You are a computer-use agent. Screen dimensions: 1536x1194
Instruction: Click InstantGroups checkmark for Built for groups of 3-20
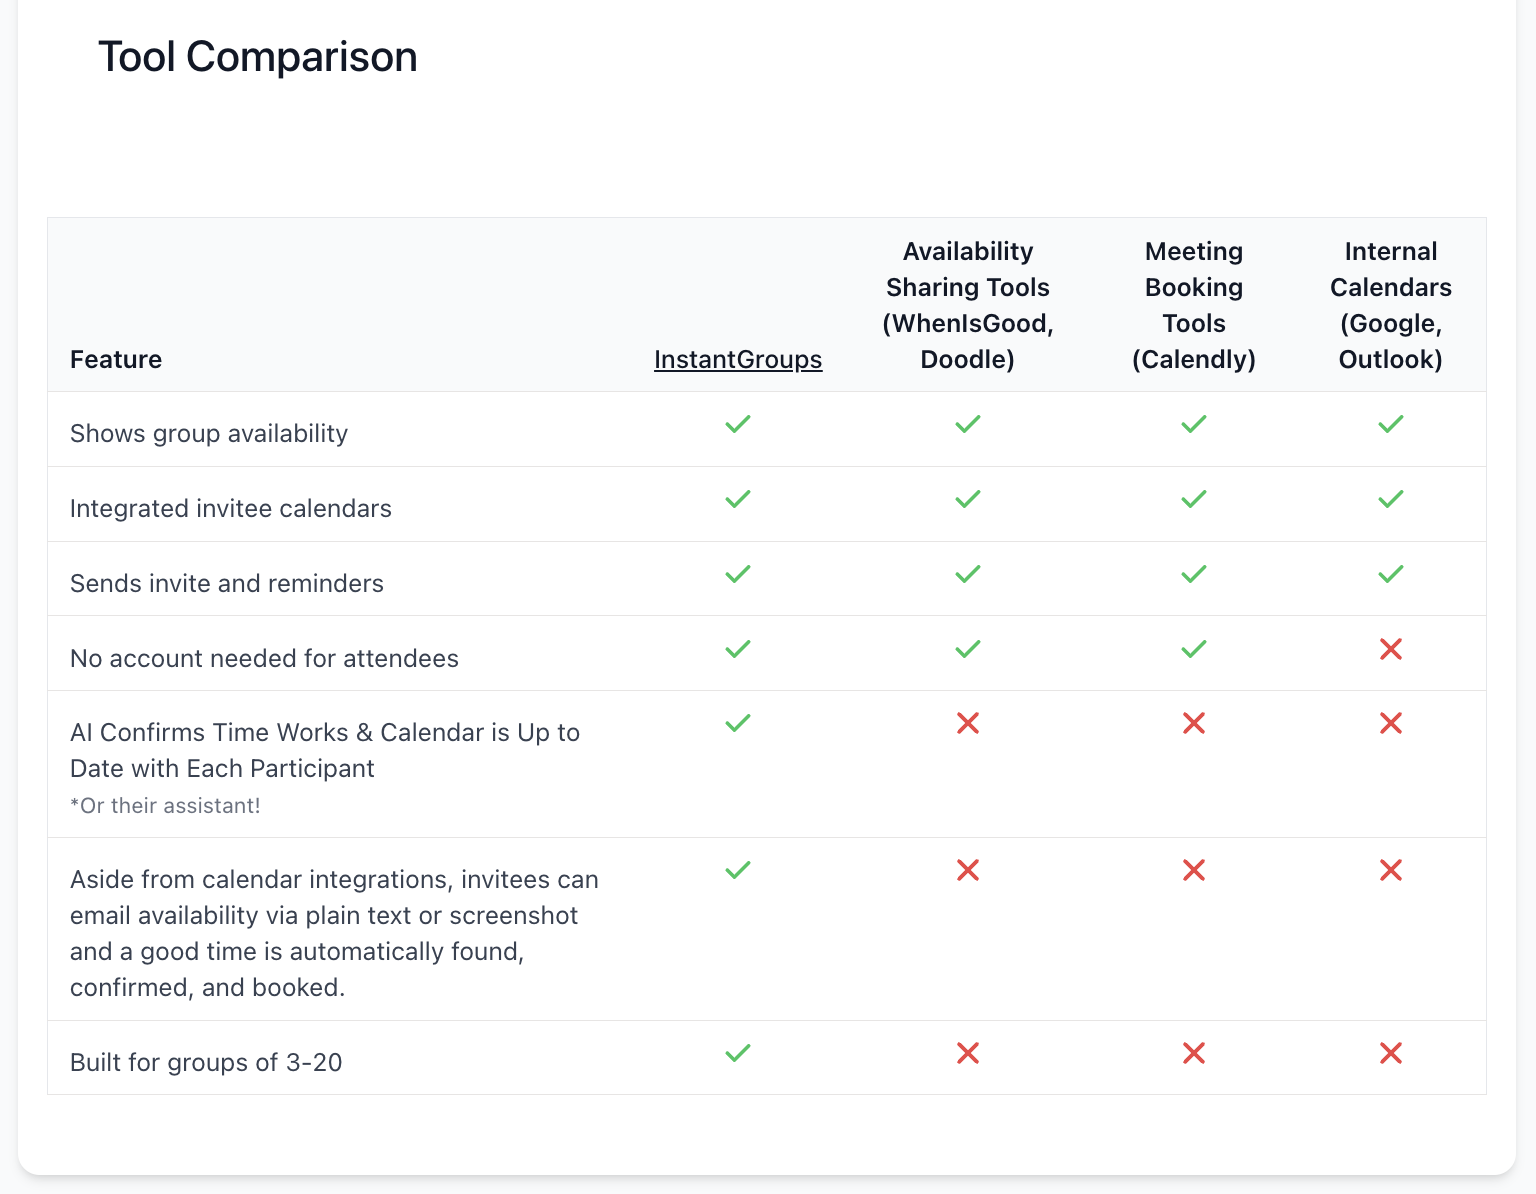point(738,1053)
